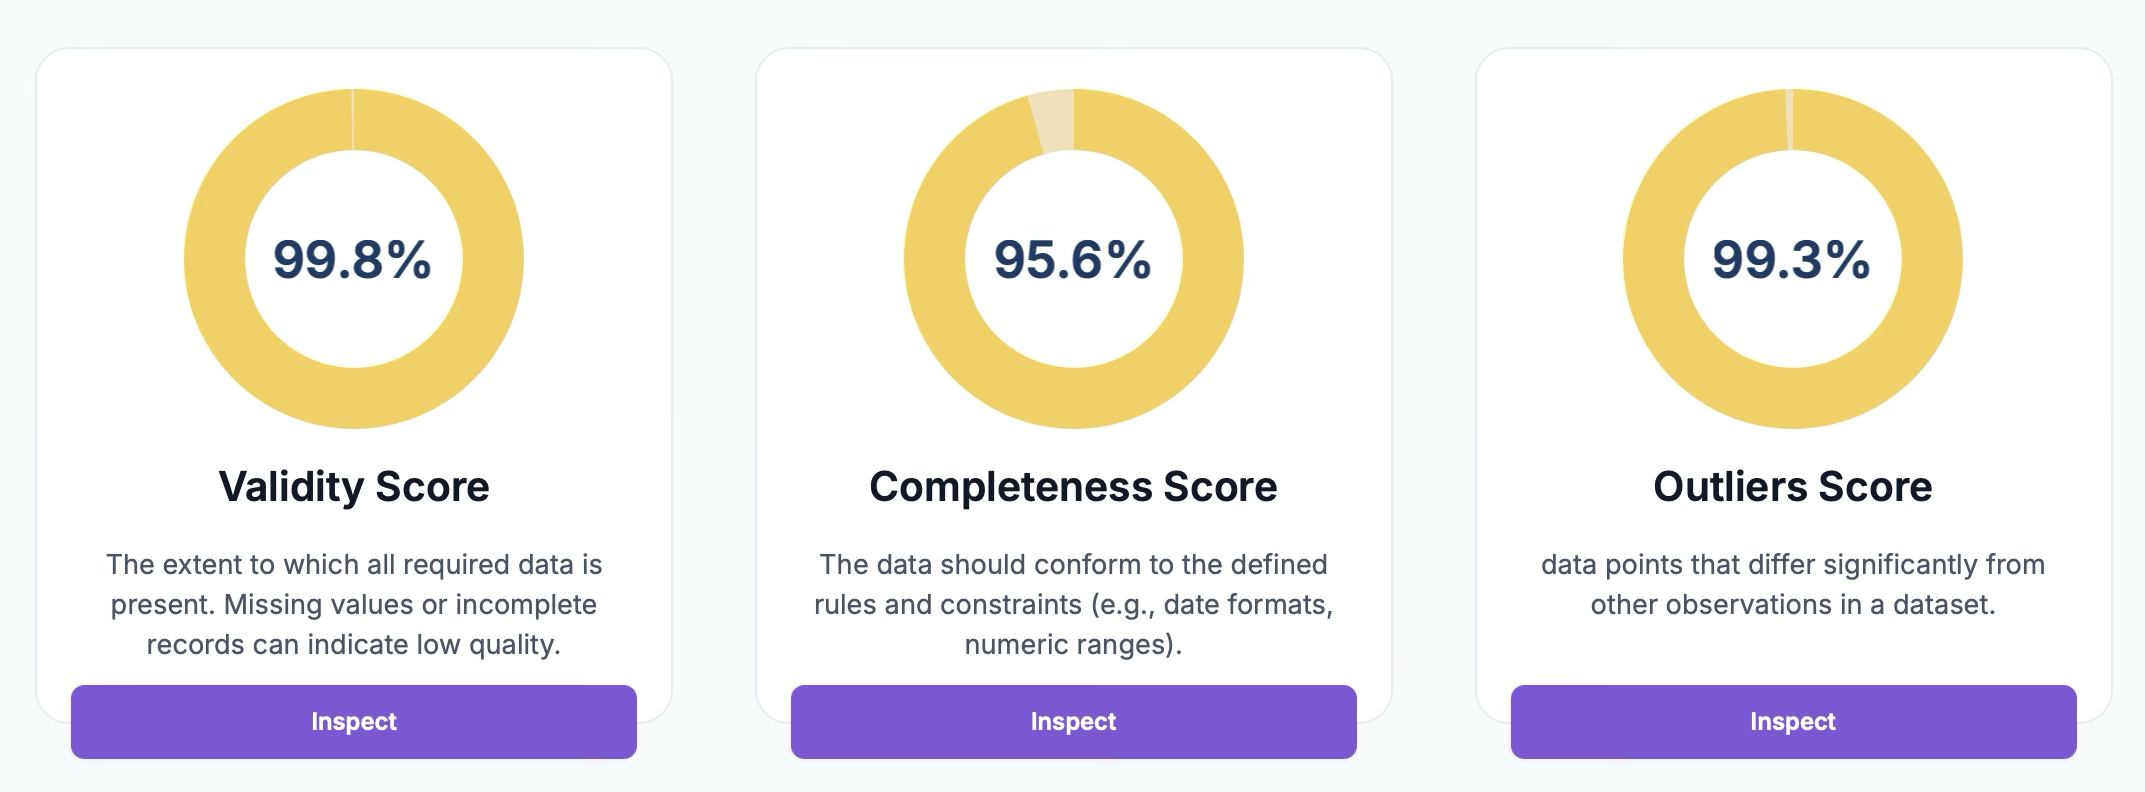
Task: Open Inspect for the Outliers Score
Action: pyautogui.click(x=1792, y=721)
